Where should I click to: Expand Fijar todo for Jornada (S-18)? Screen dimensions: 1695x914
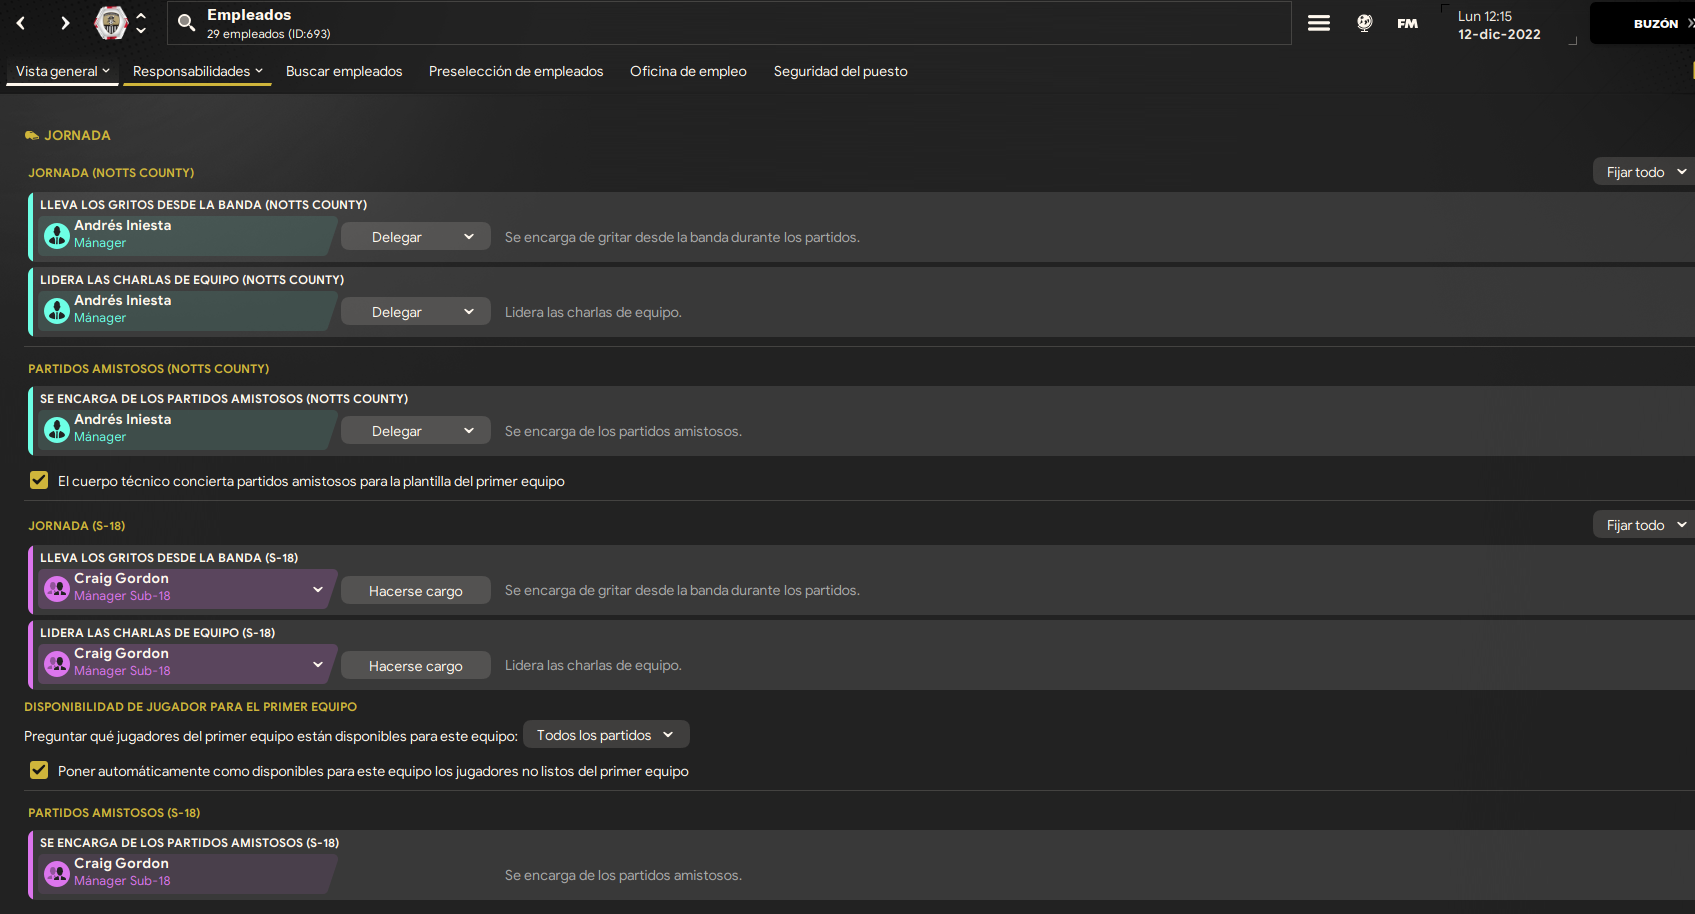(1644, 525)
